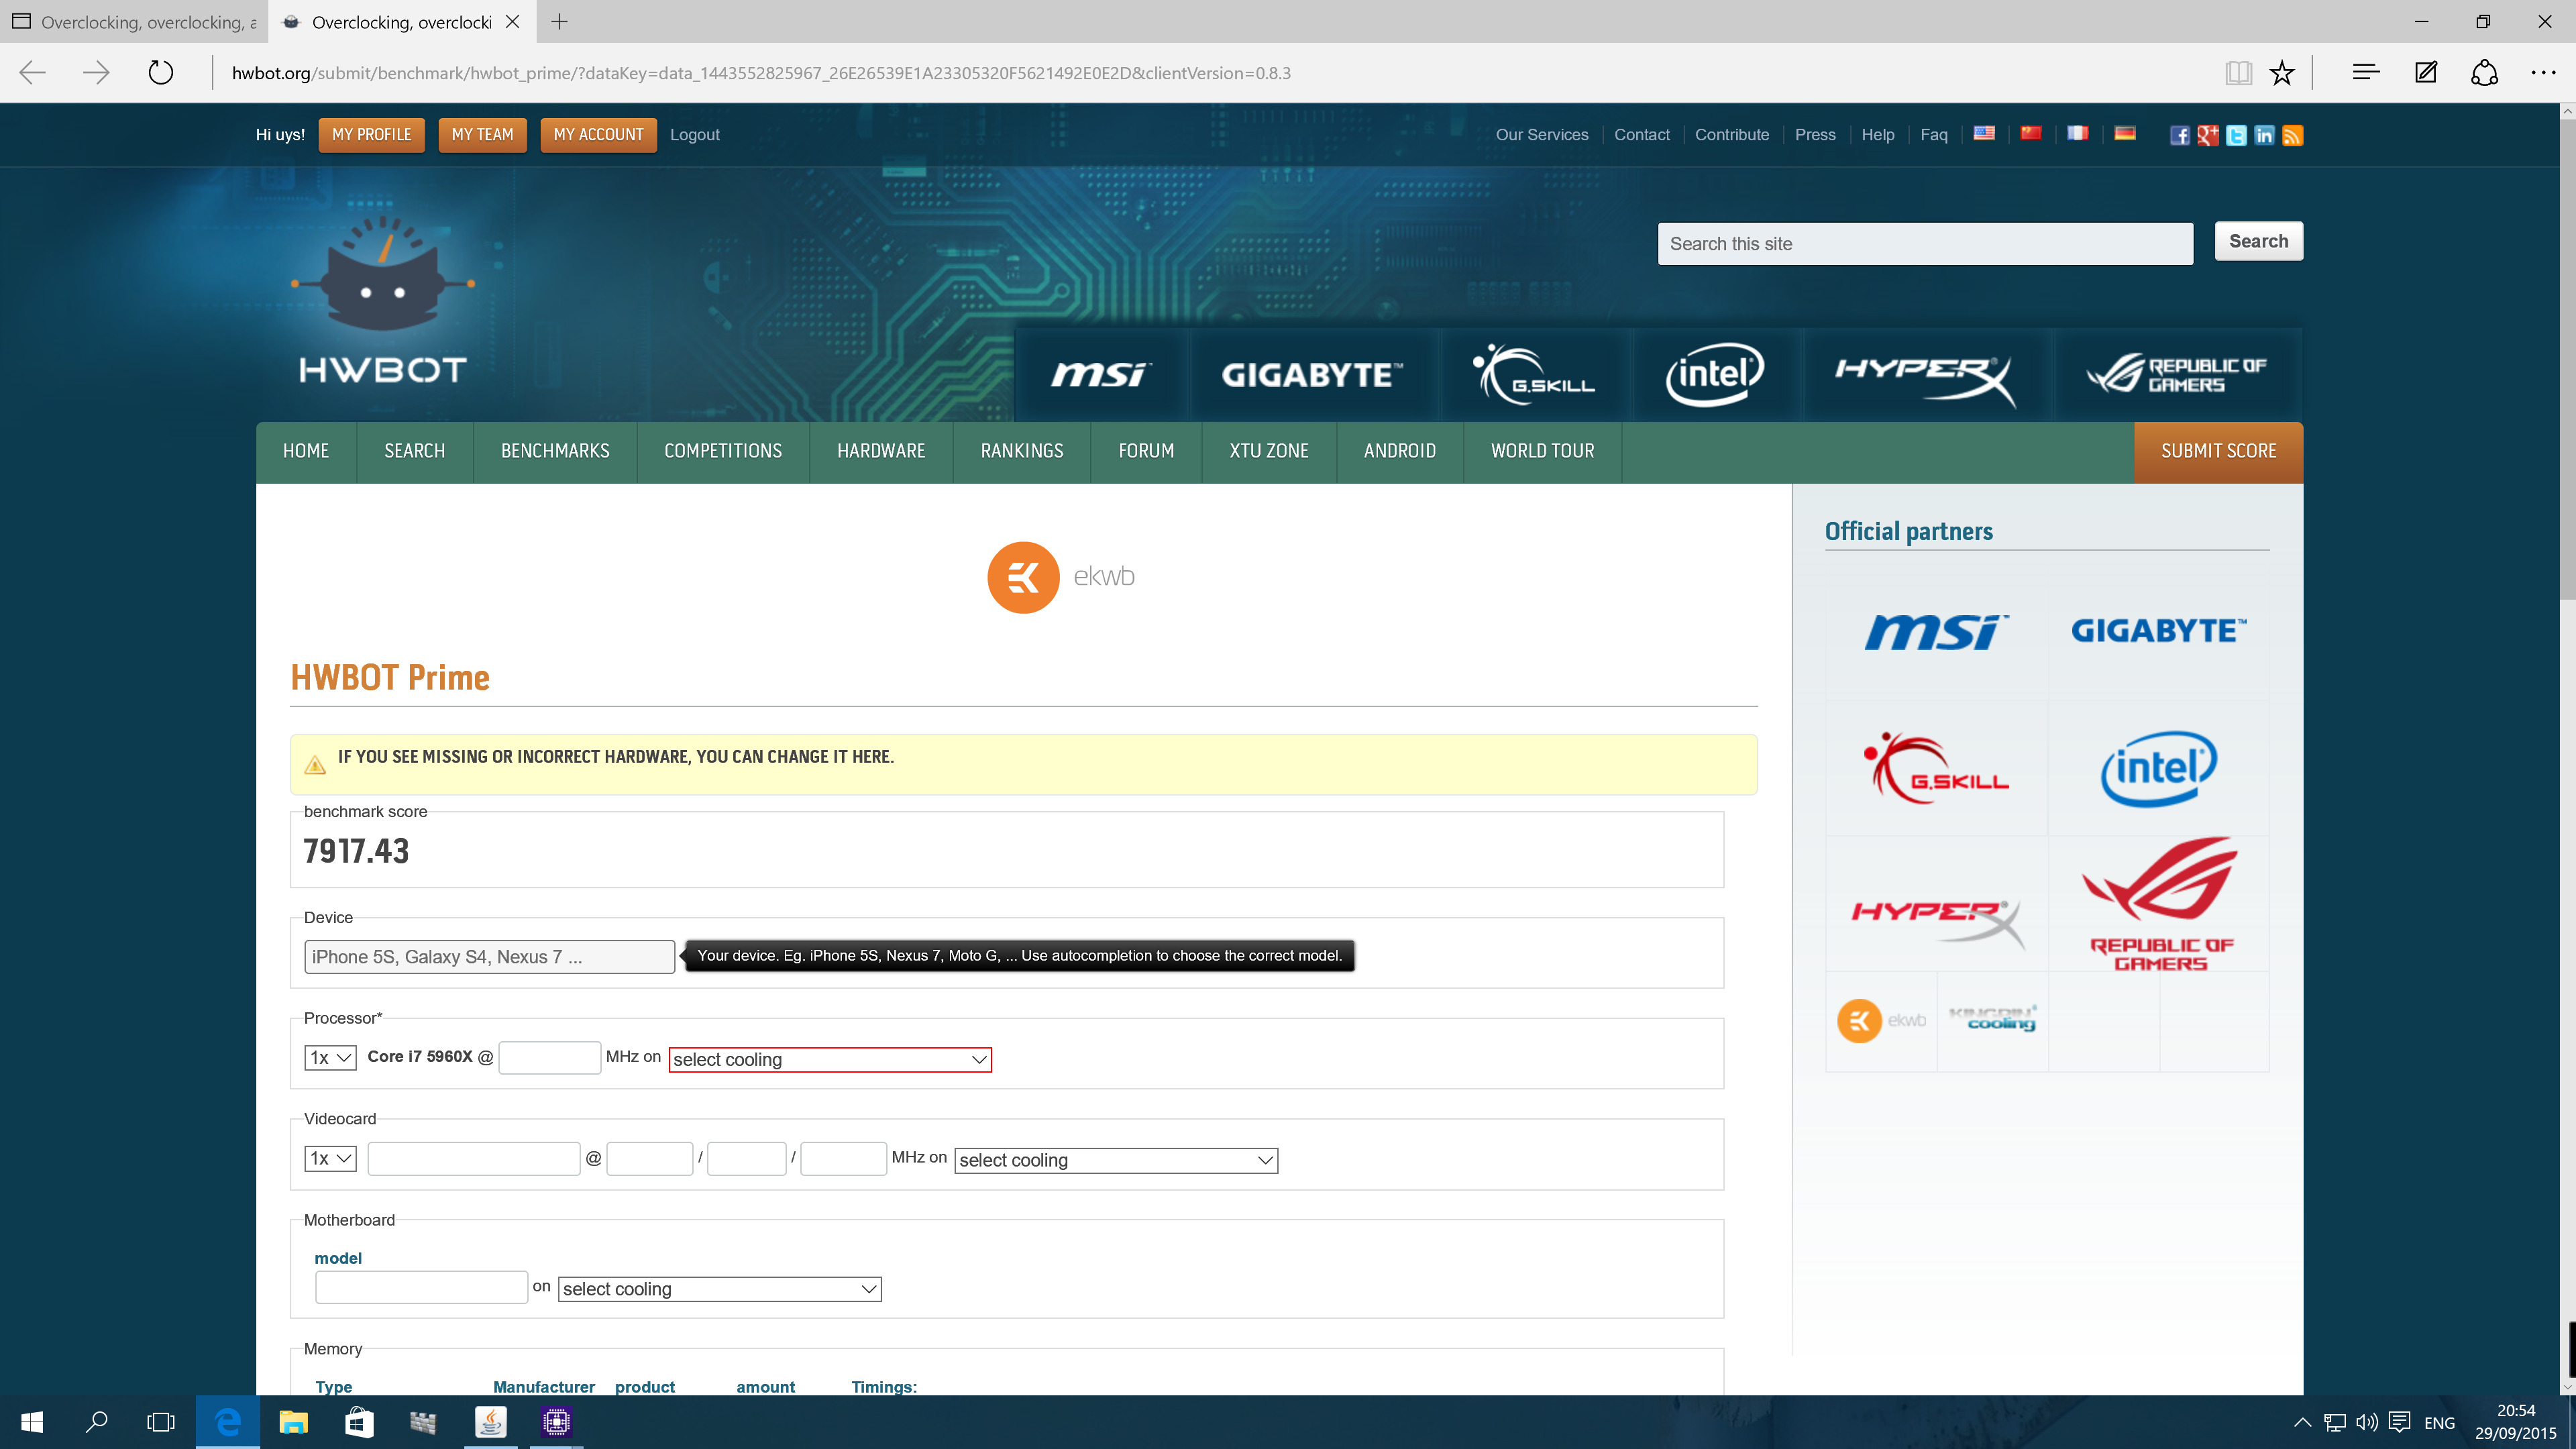
Task: Click the MSI banner logo in header
Action: tap(1101, 374)
